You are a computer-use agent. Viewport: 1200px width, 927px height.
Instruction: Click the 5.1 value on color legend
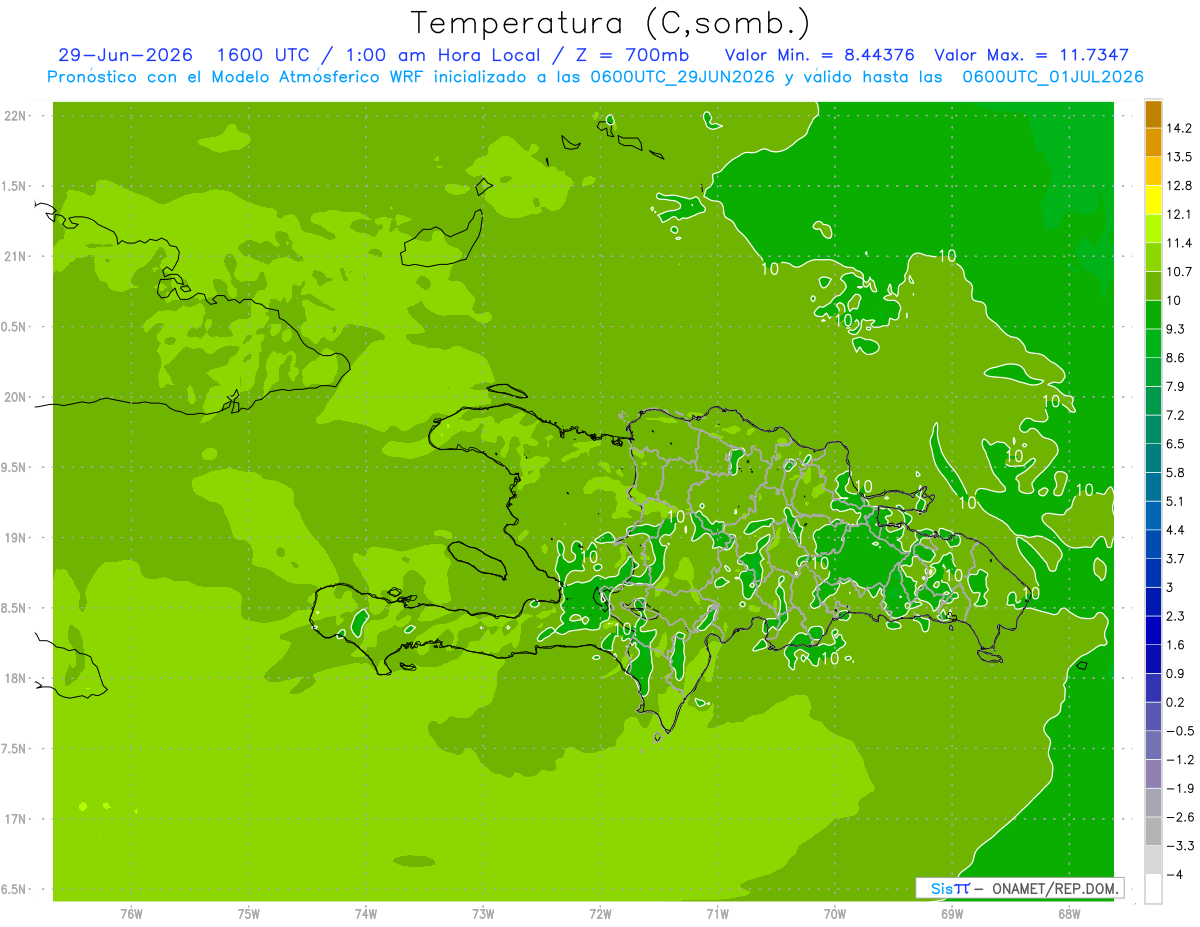point(1175,501)
